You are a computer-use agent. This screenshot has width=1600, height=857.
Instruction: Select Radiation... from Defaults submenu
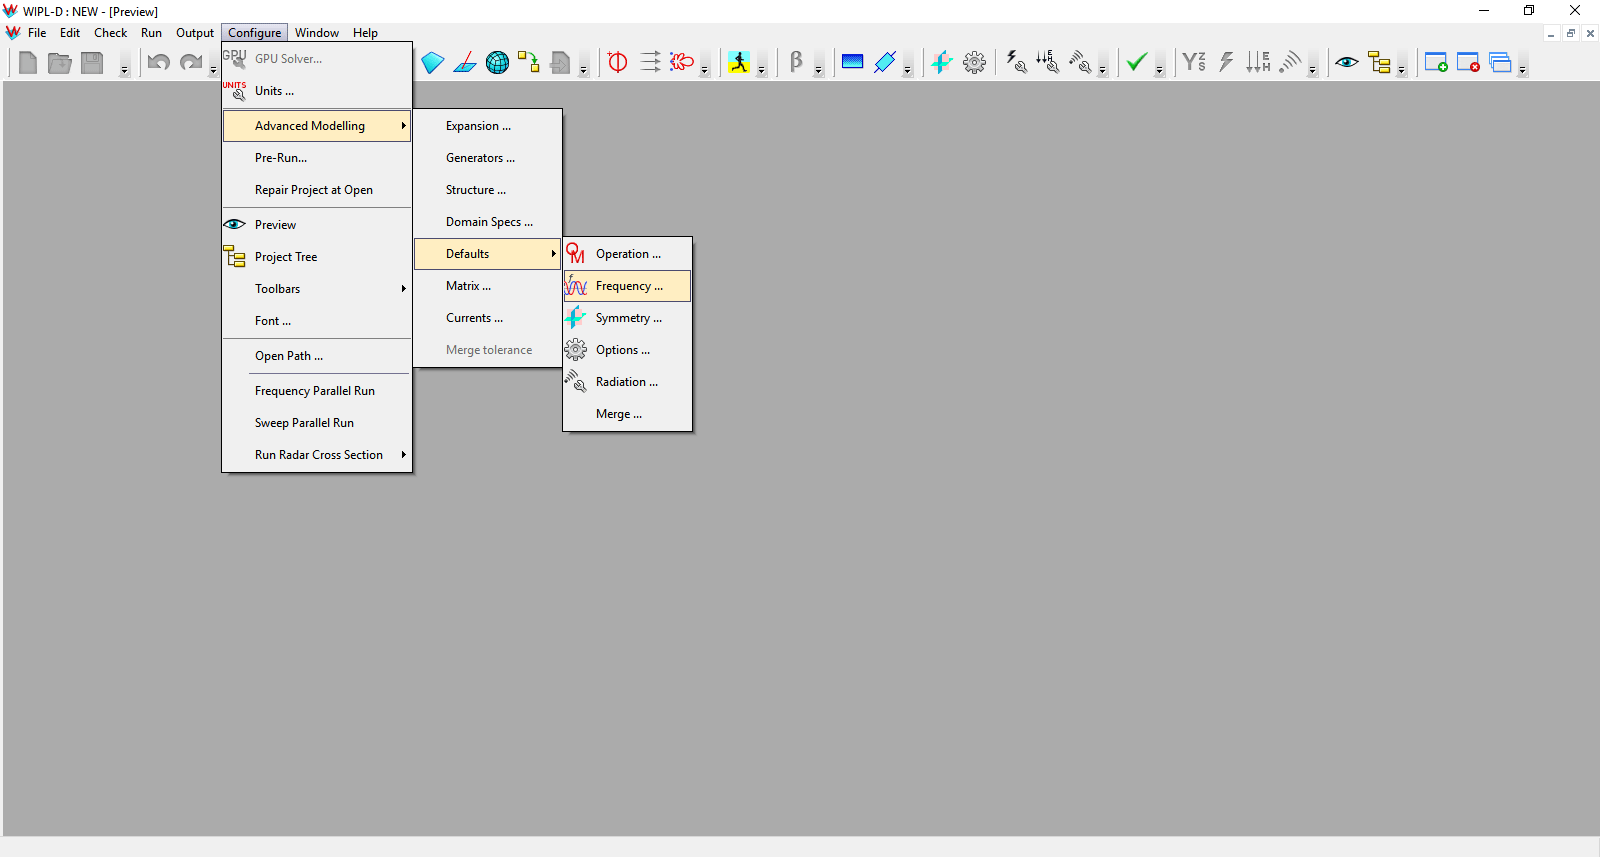coord(626,382)
